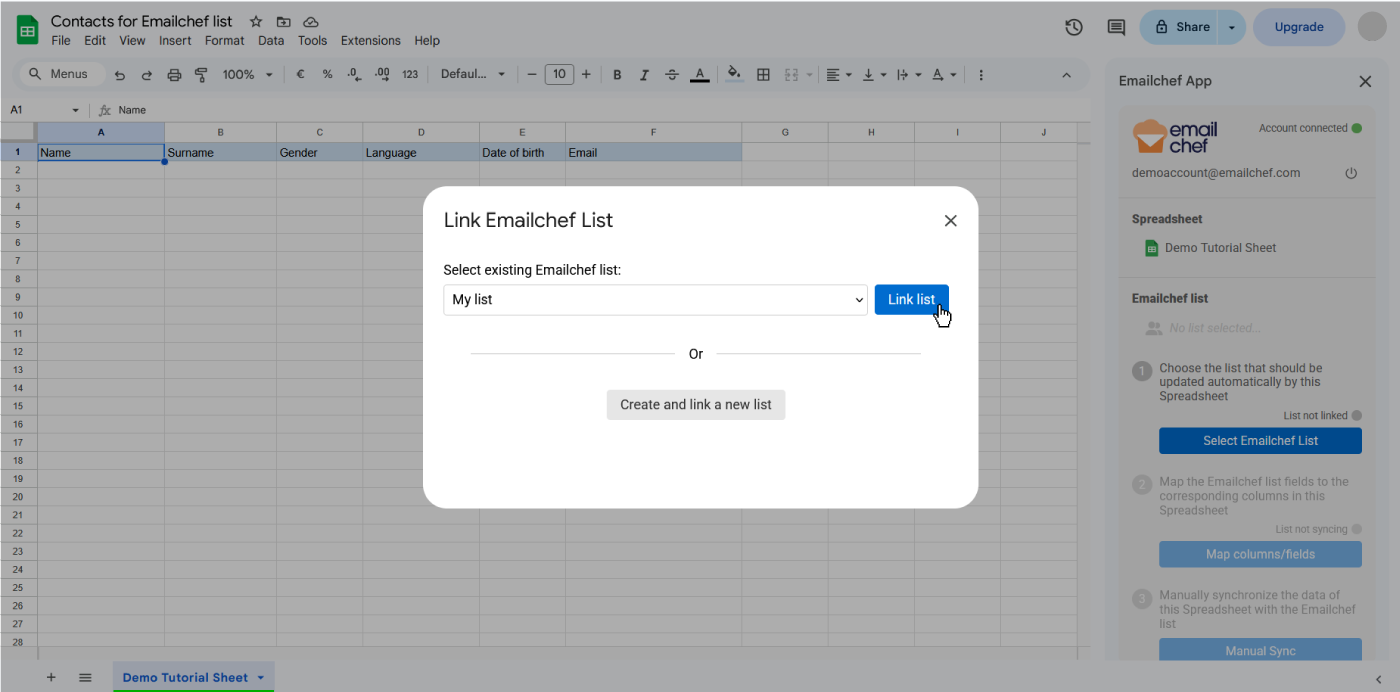Viewport: 1400px width, 692px height.
Task: Click the borders icon
Action: [763, 75]
